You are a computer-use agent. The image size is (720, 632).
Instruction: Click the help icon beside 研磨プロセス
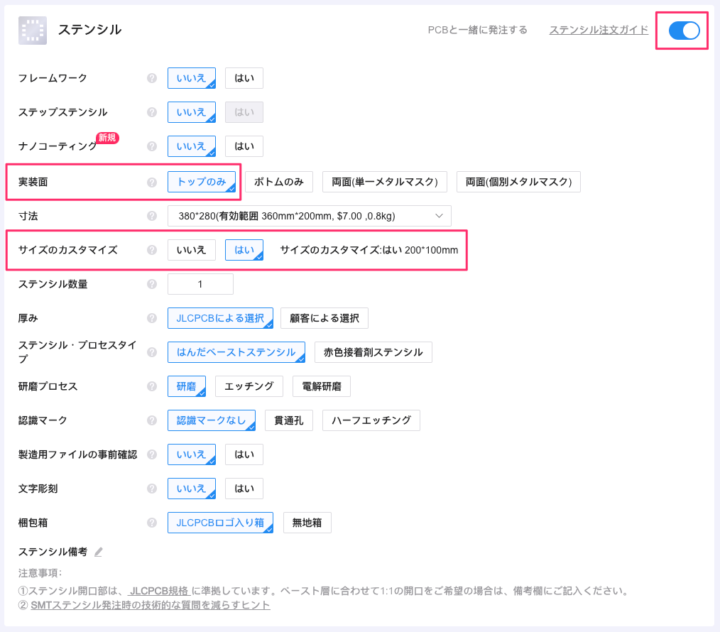[152, 386]
